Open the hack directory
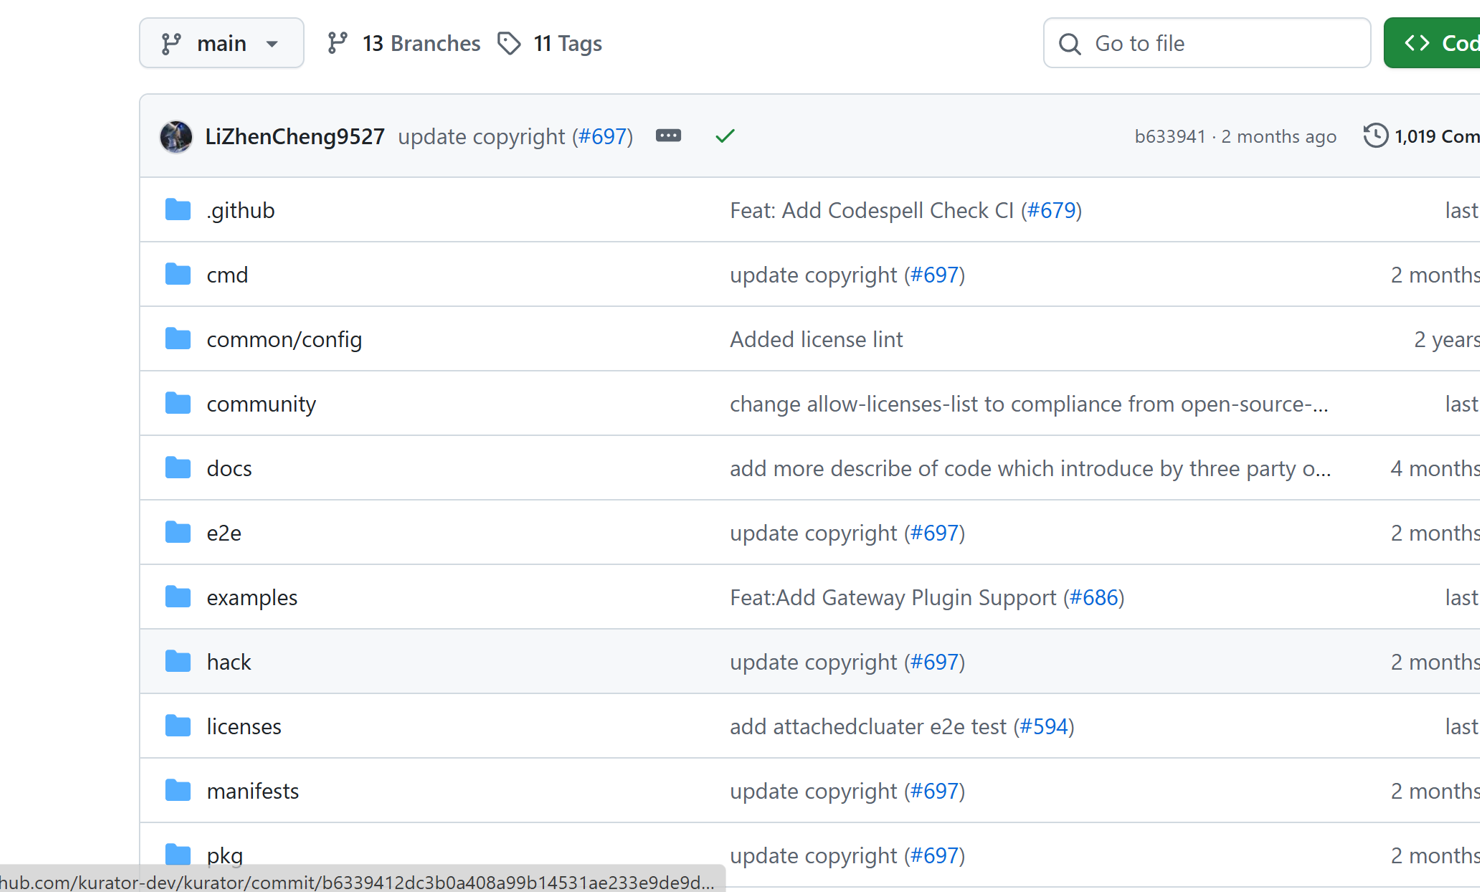The height and width of the screenshot is (892, 1480). (229, 662)
